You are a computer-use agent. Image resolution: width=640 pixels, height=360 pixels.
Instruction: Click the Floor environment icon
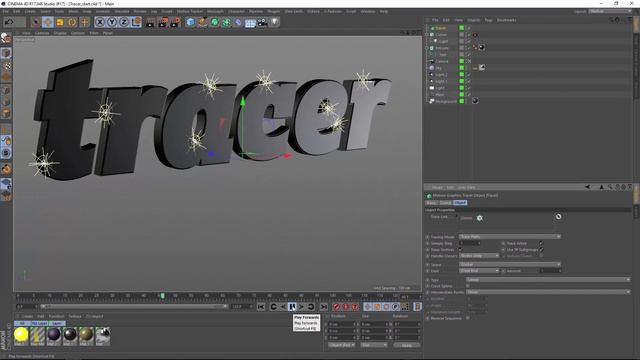point(250,22)
